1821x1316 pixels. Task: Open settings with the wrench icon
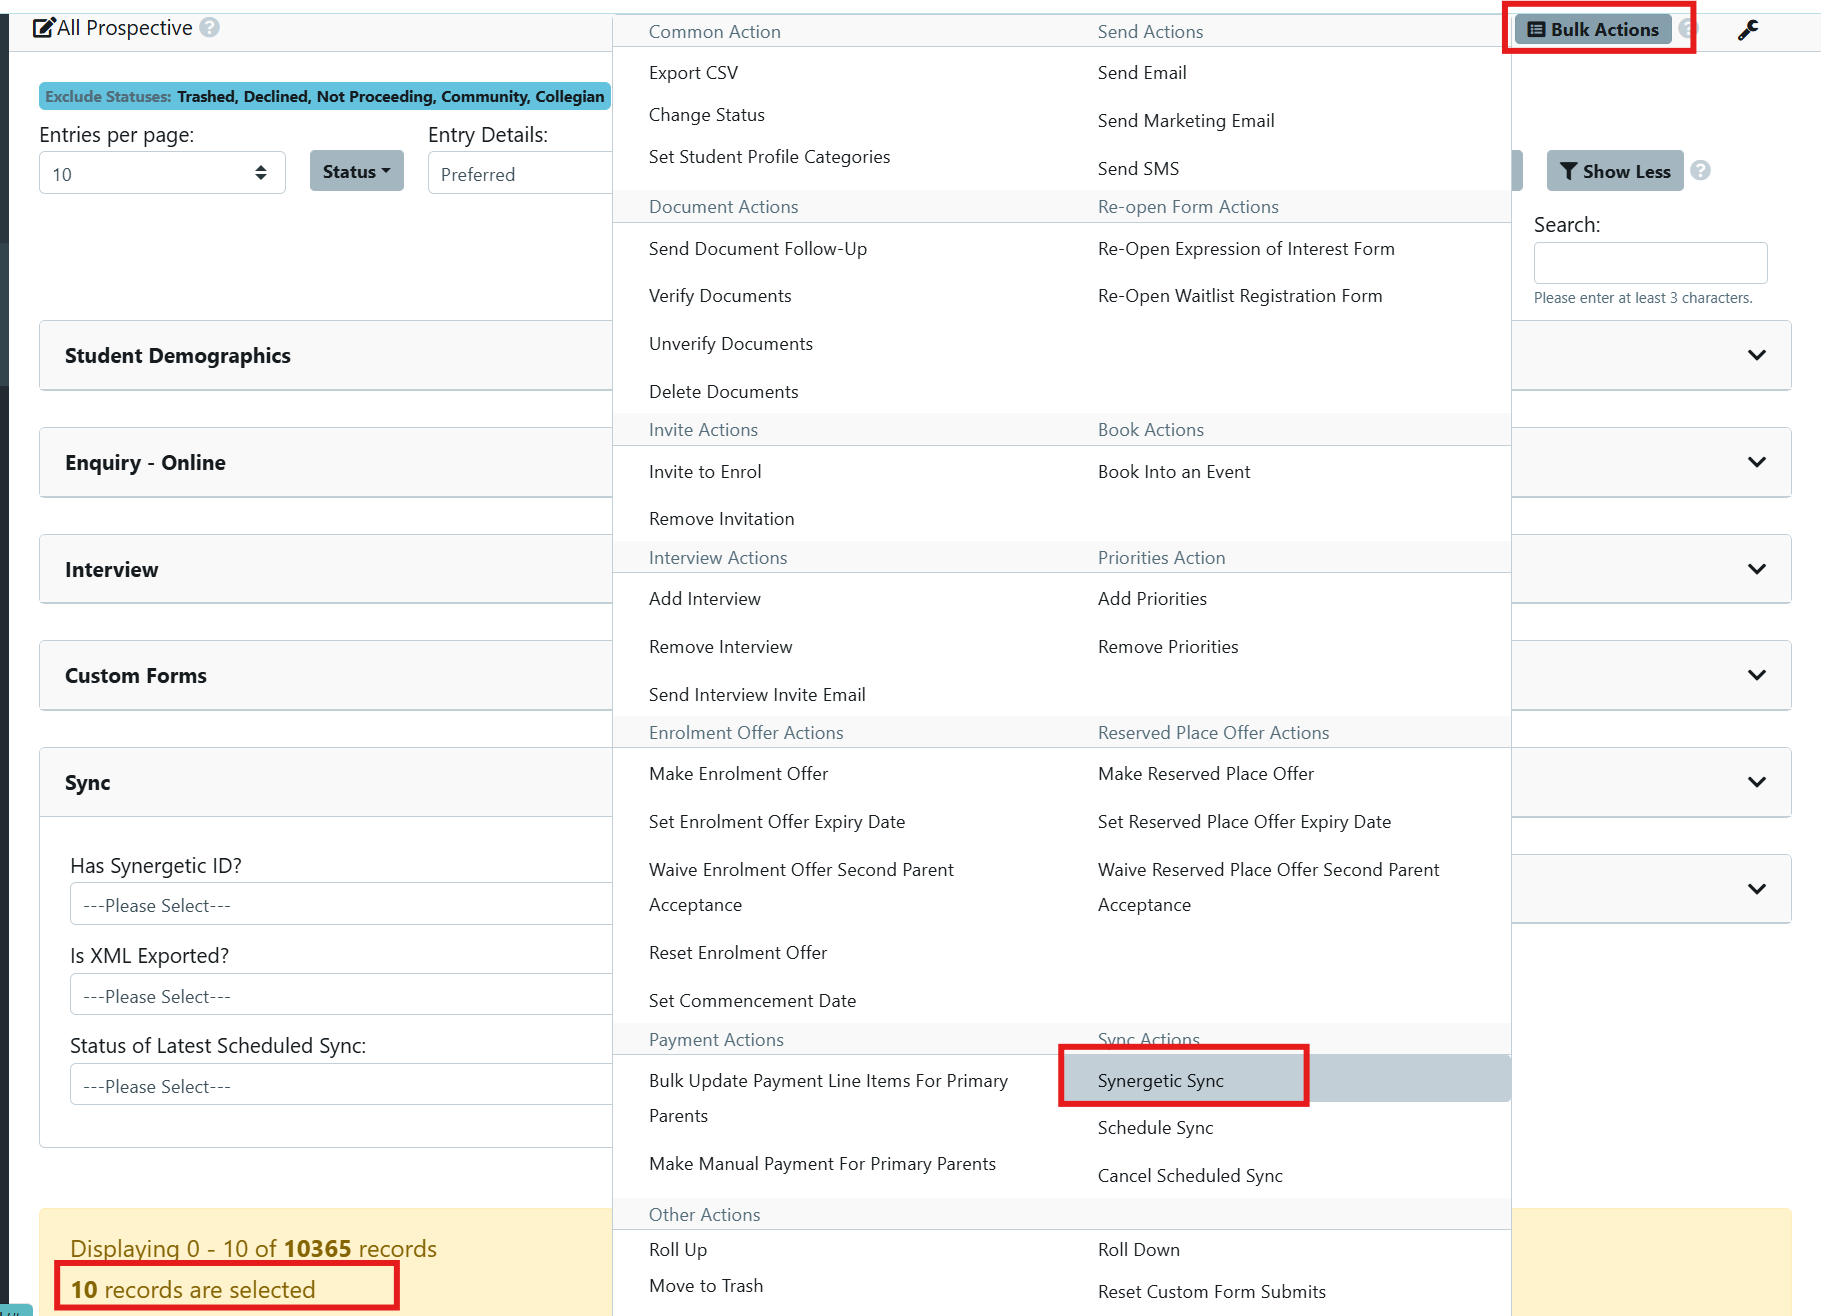(x=1749, y=29)
